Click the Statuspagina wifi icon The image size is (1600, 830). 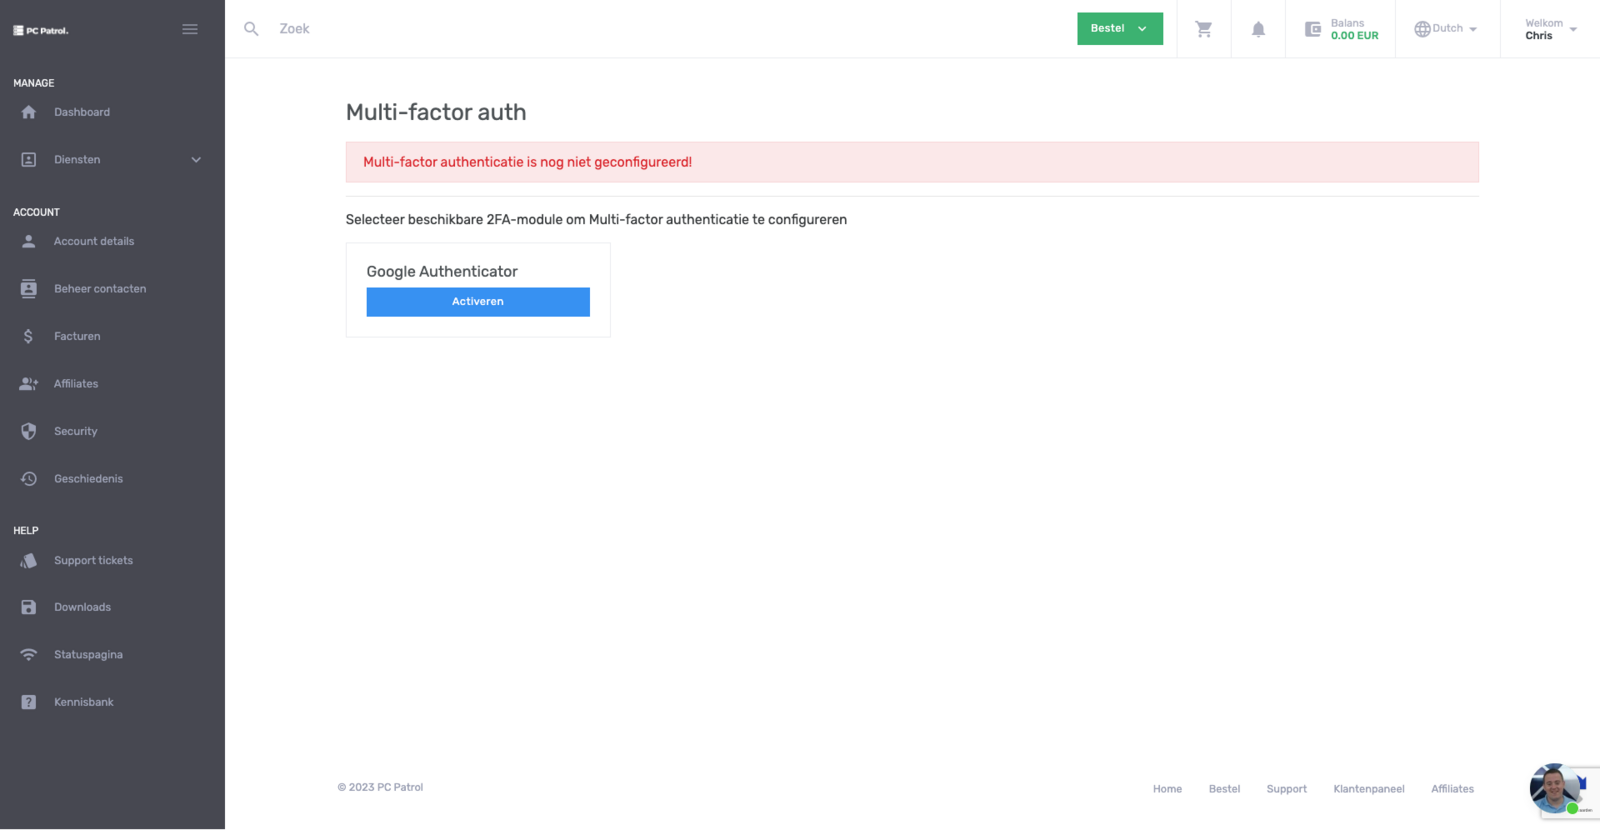pos(29,655)
